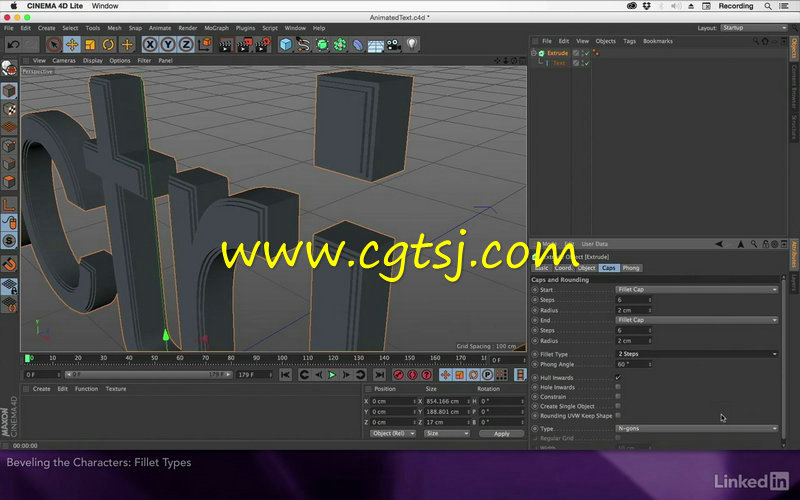Open the render settings icon

263,45
